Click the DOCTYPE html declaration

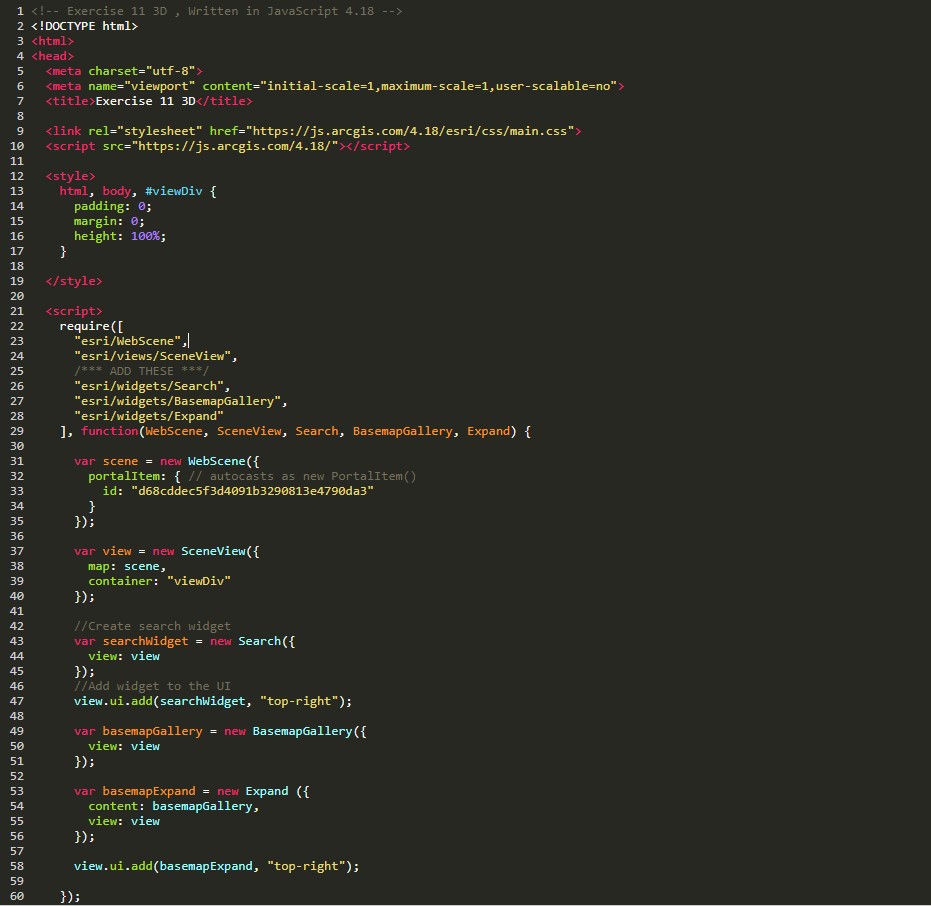click(x=84, y=26)
